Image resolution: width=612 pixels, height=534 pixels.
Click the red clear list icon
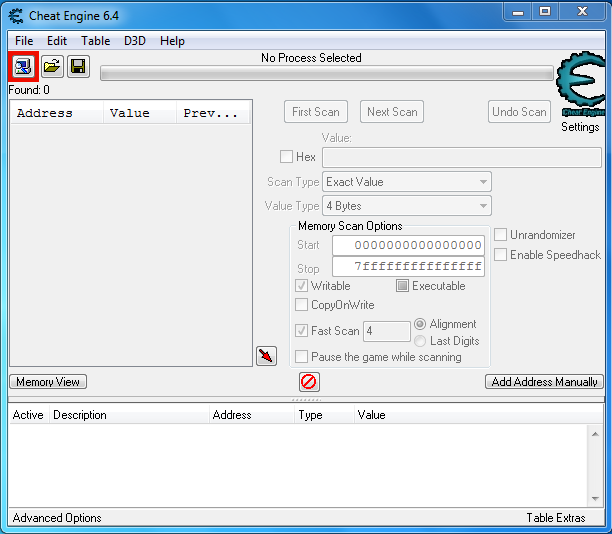309,382
